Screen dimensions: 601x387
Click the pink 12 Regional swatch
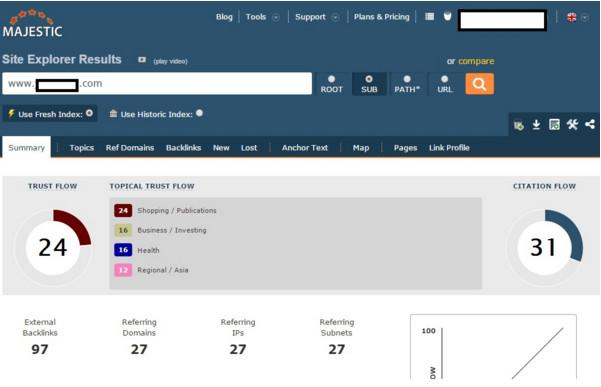tap(123, 270)
